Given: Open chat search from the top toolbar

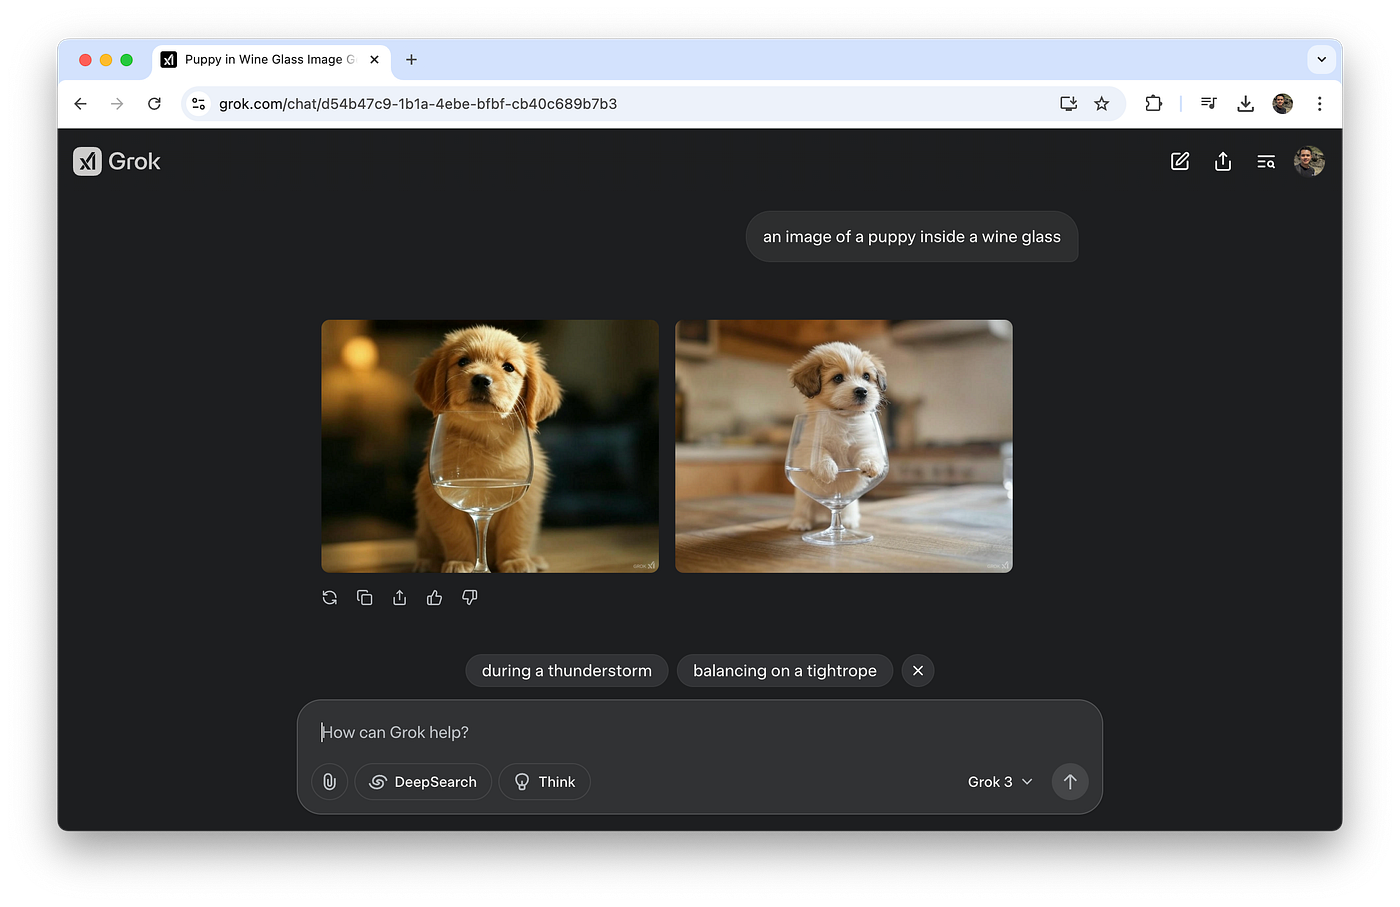Looking at the screenshot, I should pyautogui.click(x=1265, y=161).
